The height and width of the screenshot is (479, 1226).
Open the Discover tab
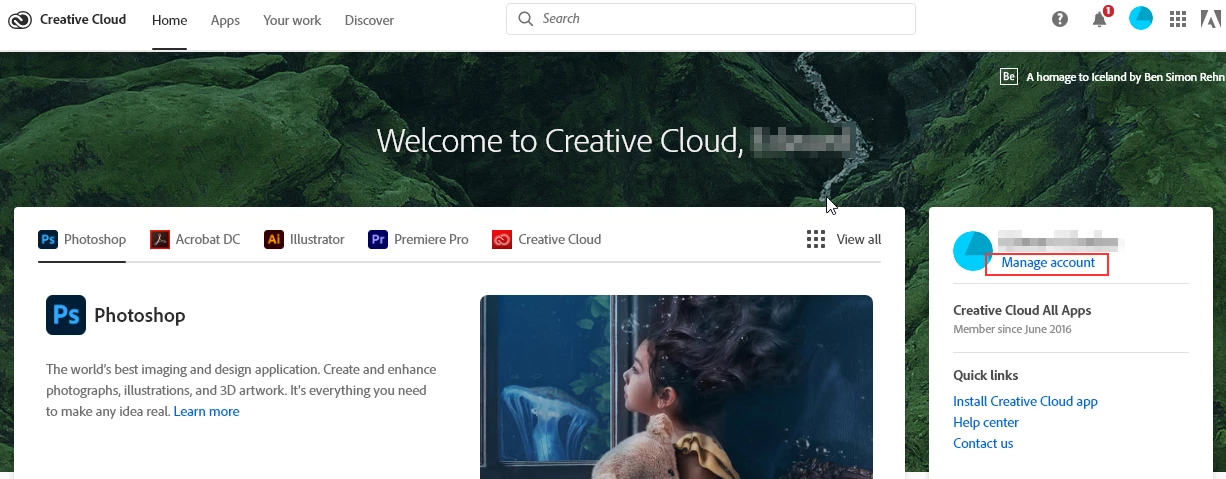[369, 20]
